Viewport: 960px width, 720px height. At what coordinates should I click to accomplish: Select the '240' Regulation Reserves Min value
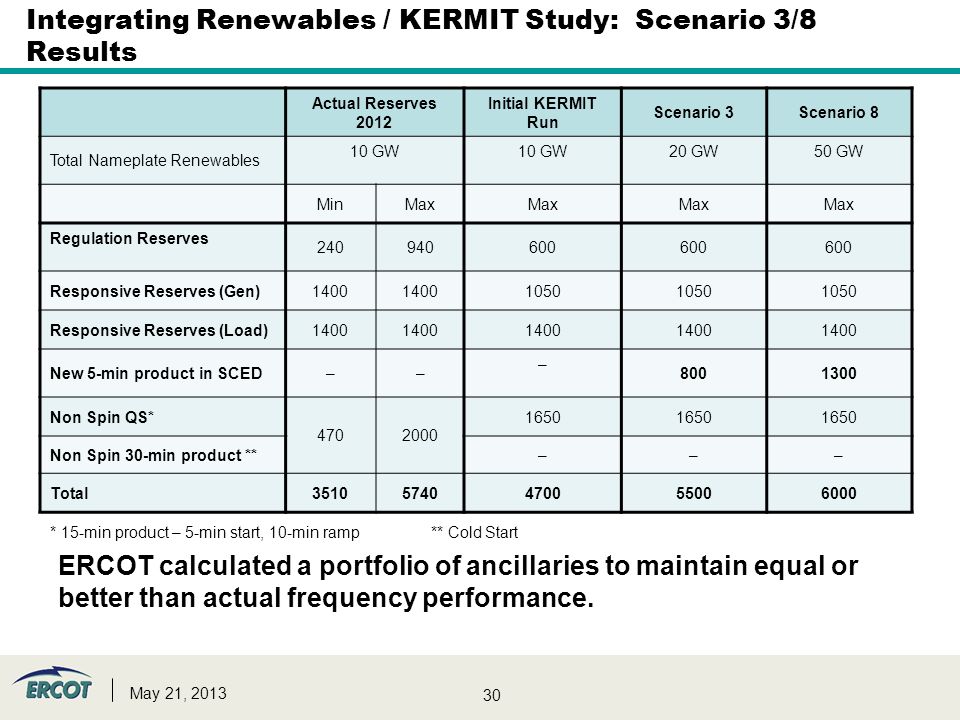330,247
